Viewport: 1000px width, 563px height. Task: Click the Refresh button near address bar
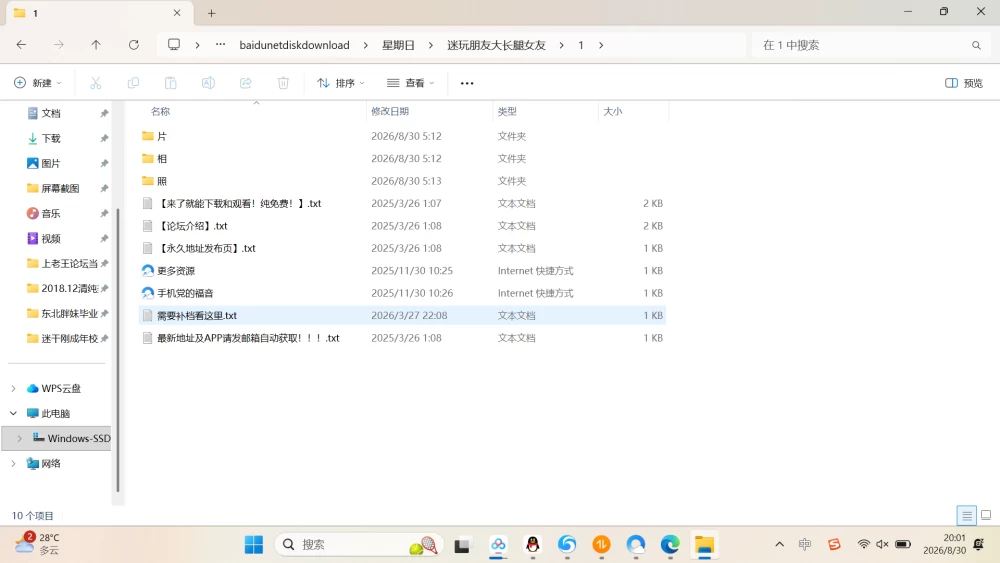tap(133, 45)
